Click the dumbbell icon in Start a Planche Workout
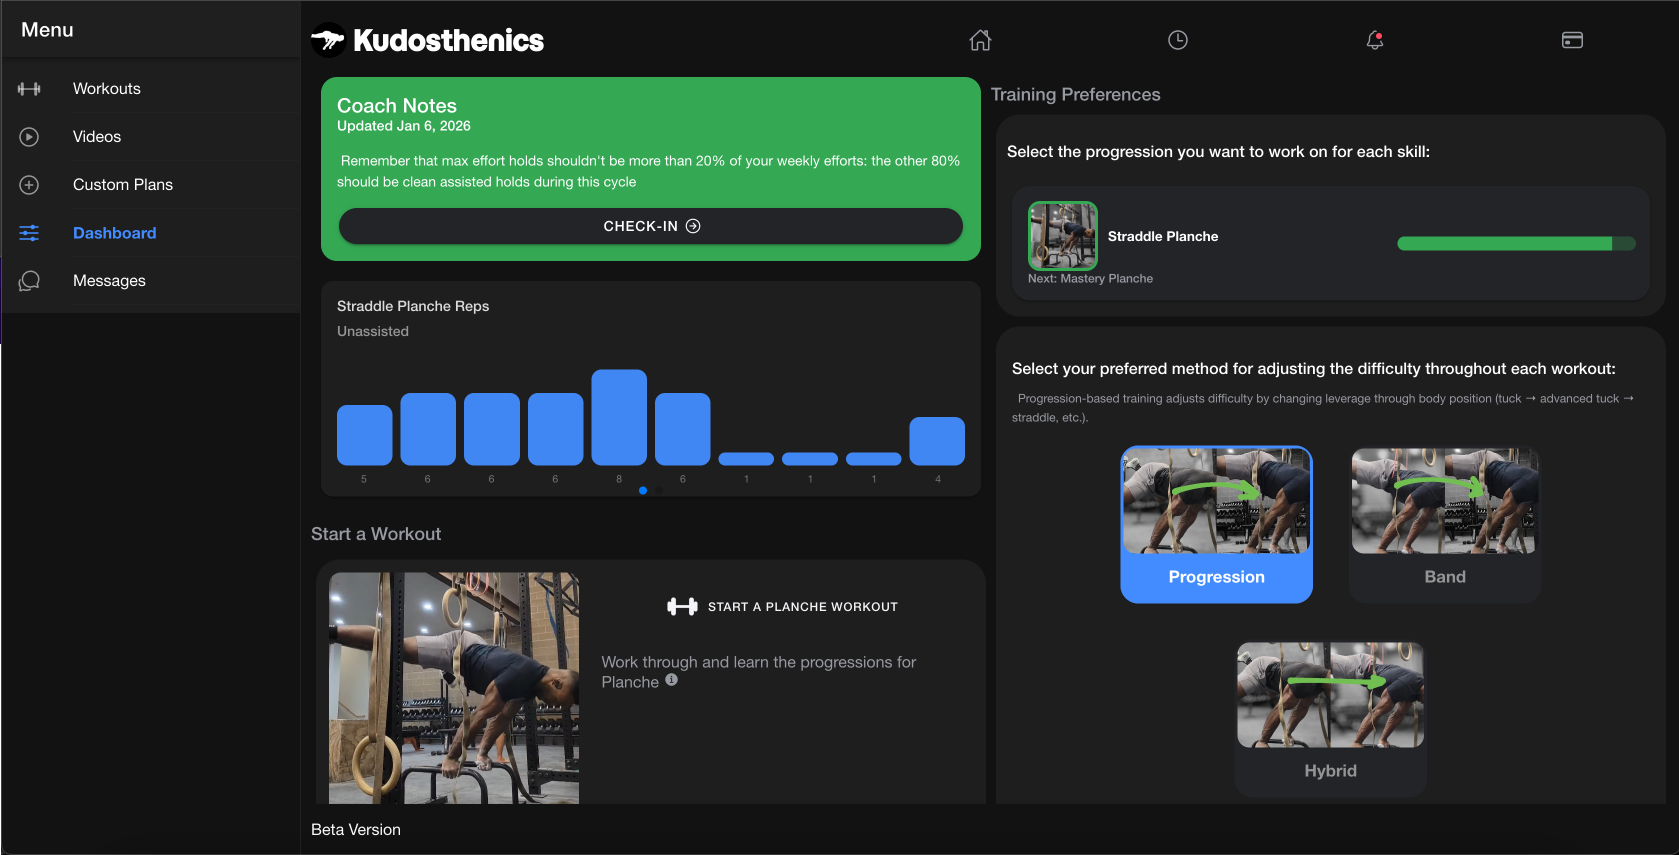1679x855 pixels. click(682, 606)
